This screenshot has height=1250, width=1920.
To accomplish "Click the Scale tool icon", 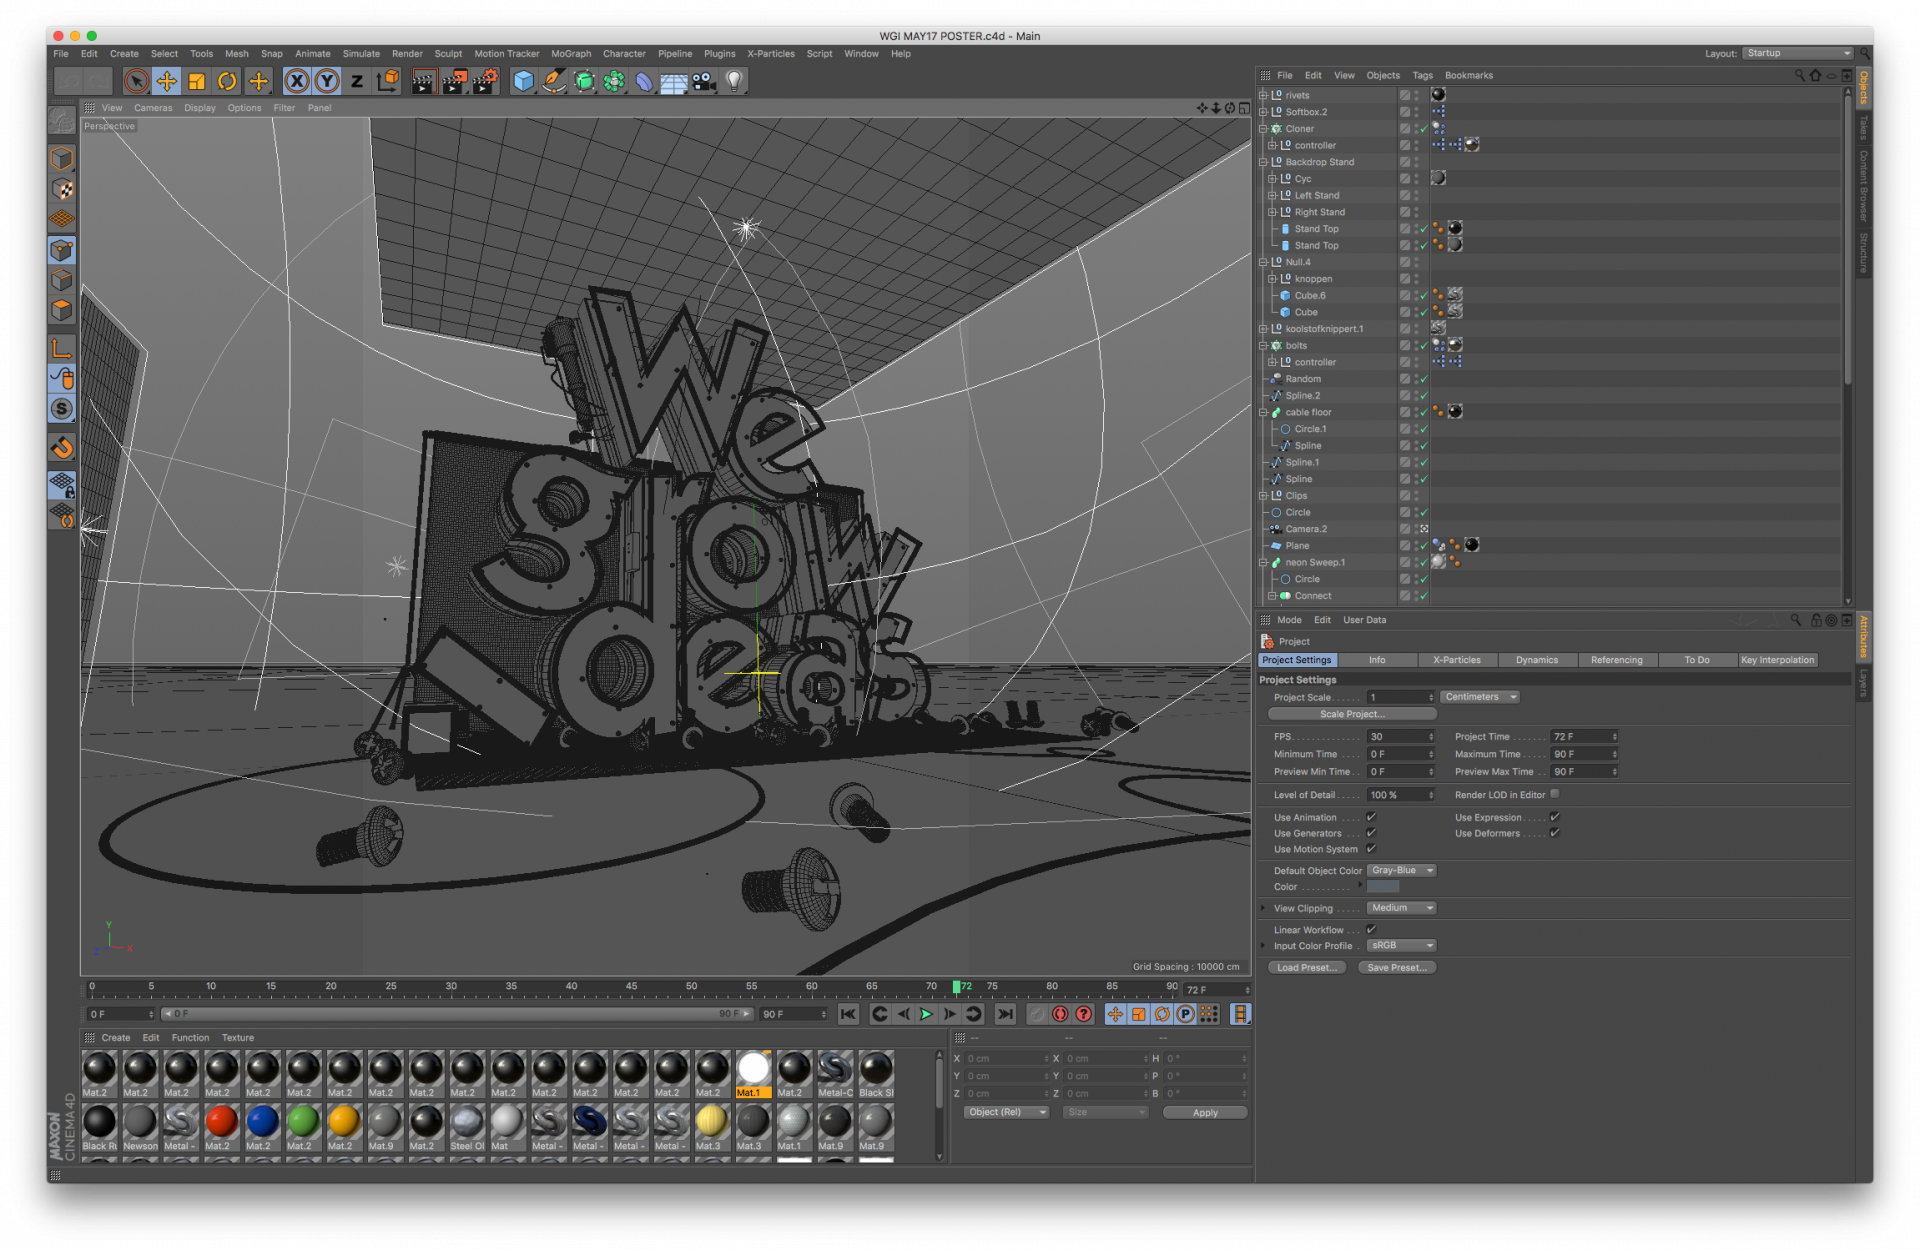I will [x=197, y=82].
